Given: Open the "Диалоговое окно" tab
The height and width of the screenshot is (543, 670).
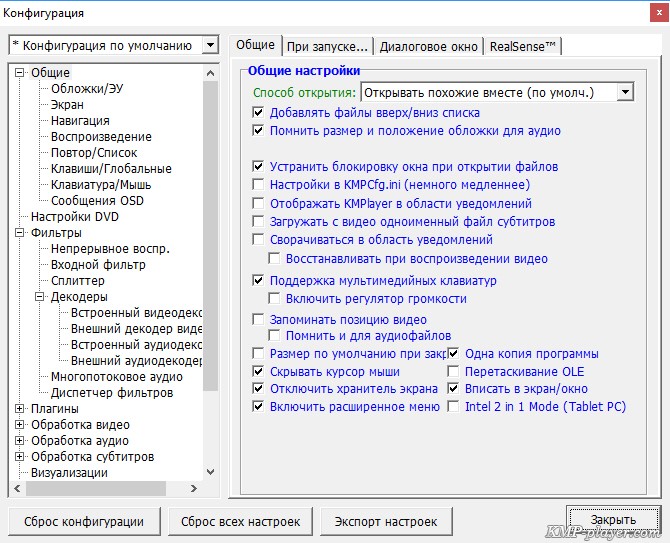Looking at the screenshot, I should click(x=429, y=47).
